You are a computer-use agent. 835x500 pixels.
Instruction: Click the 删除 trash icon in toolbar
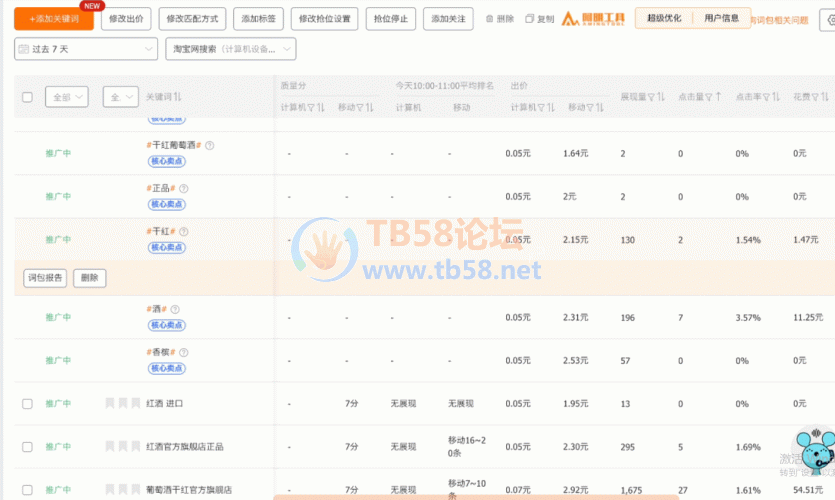point(490,19)
